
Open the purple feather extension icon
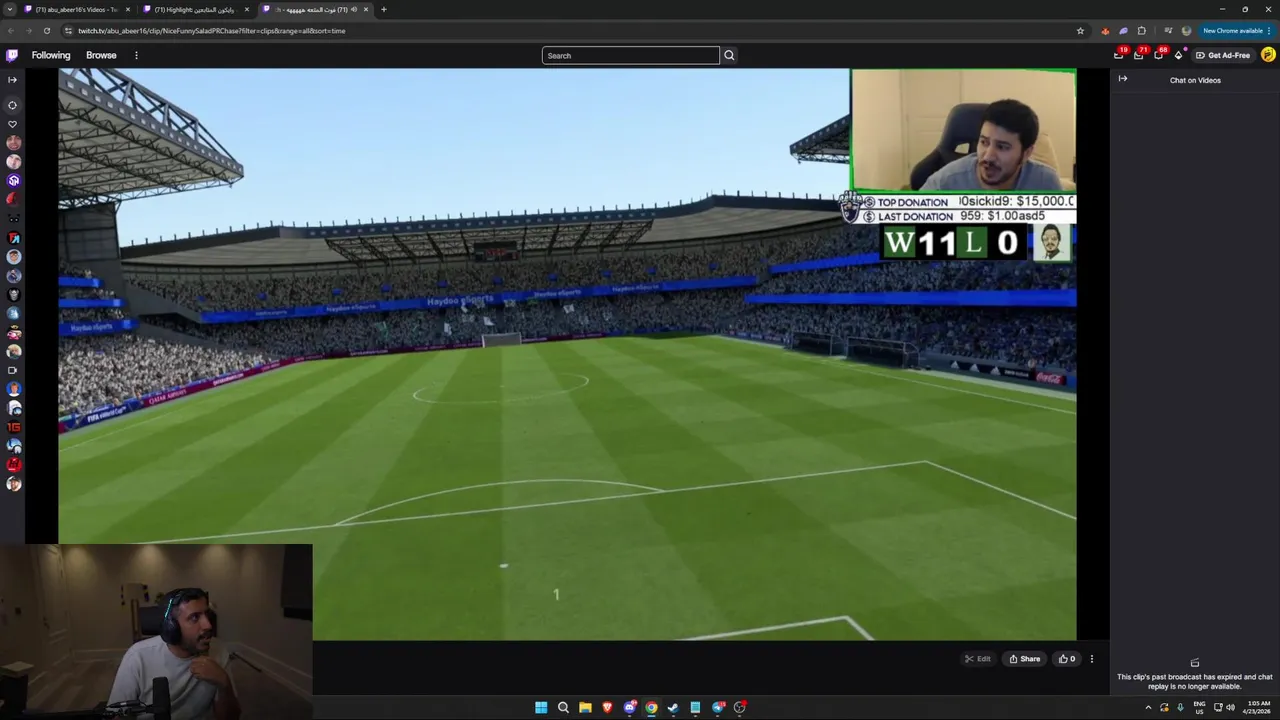pos(1123,31)
